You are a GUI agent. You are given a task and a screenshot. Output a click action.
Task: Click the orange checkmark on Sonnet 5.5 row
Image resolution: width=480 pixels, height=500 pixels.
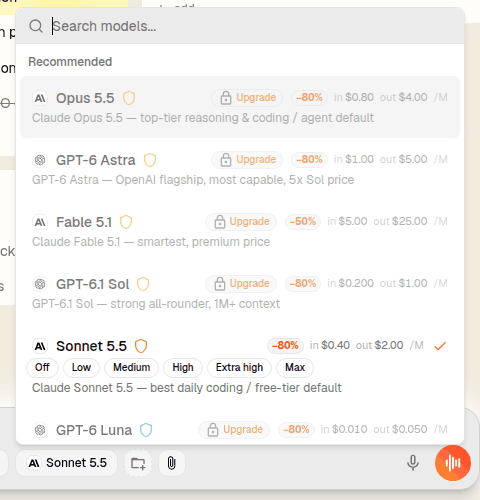click(440, 346)
